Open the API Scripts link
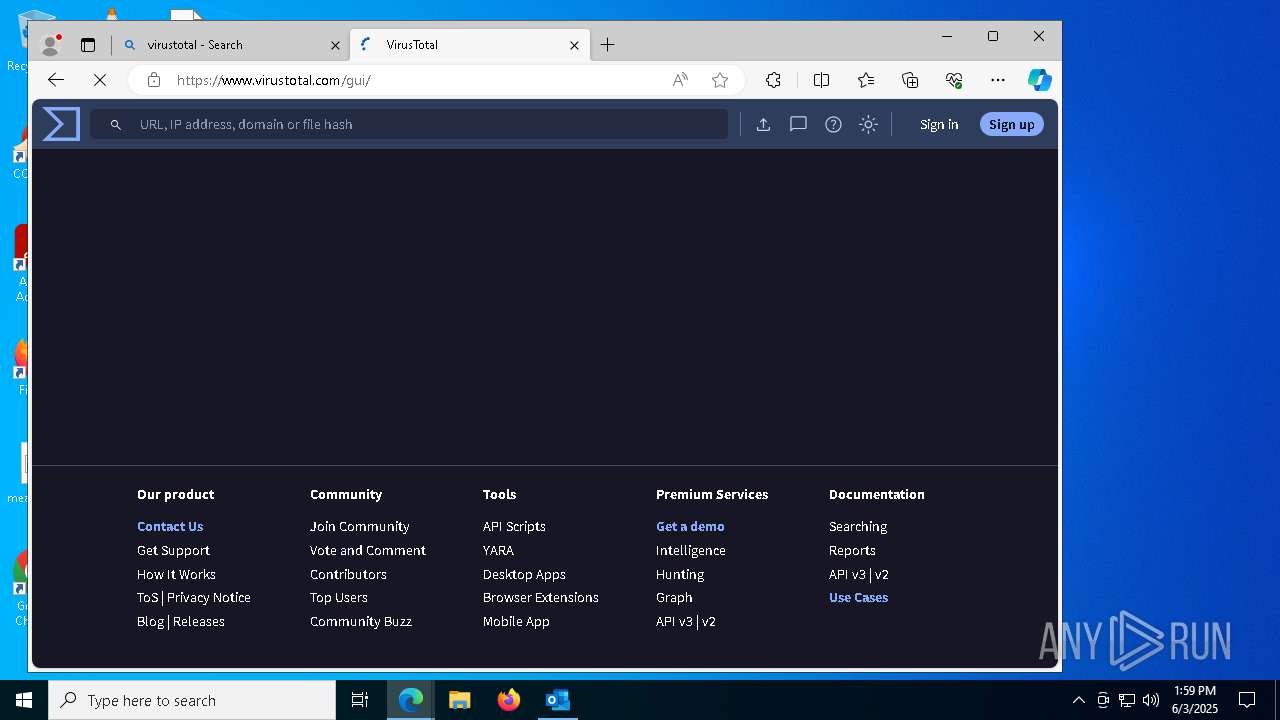This screenshot has width=1280, height=720. coord(514,526)
